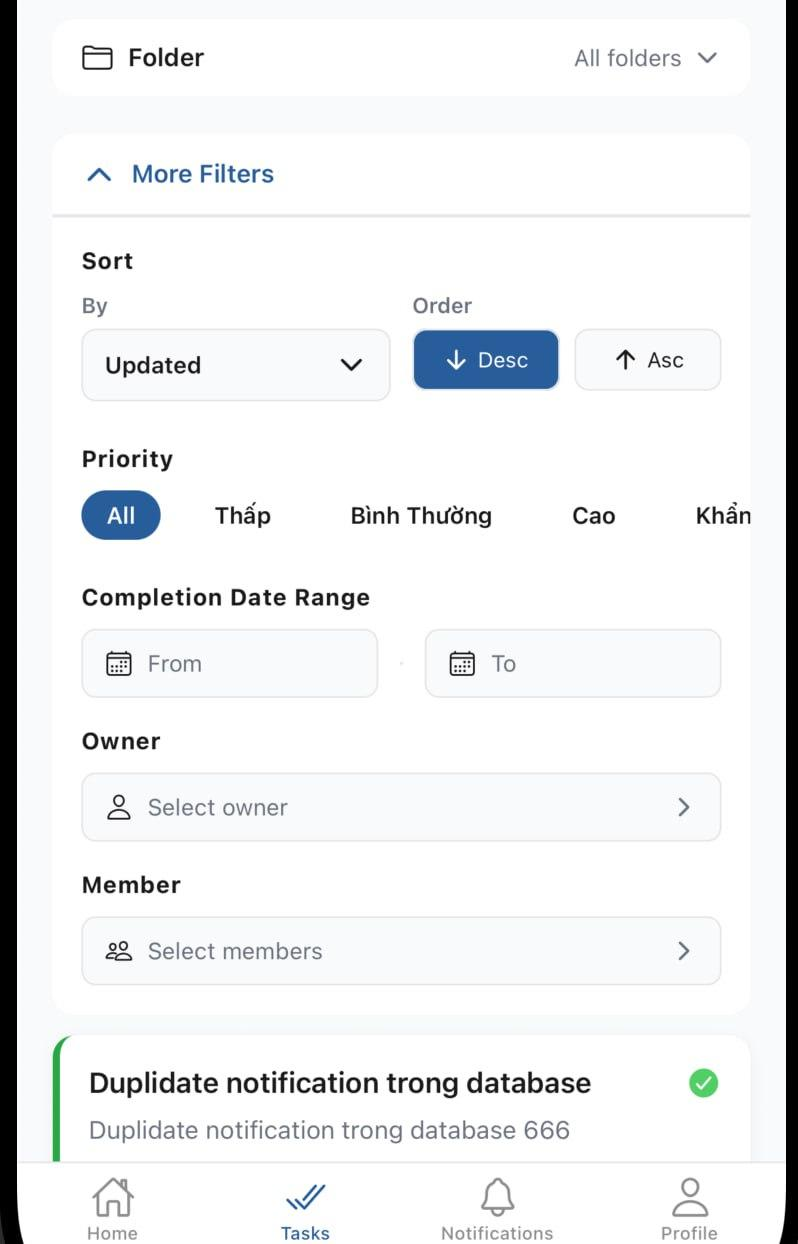
Task: Click the Desc order button
Action: point(486,360)
